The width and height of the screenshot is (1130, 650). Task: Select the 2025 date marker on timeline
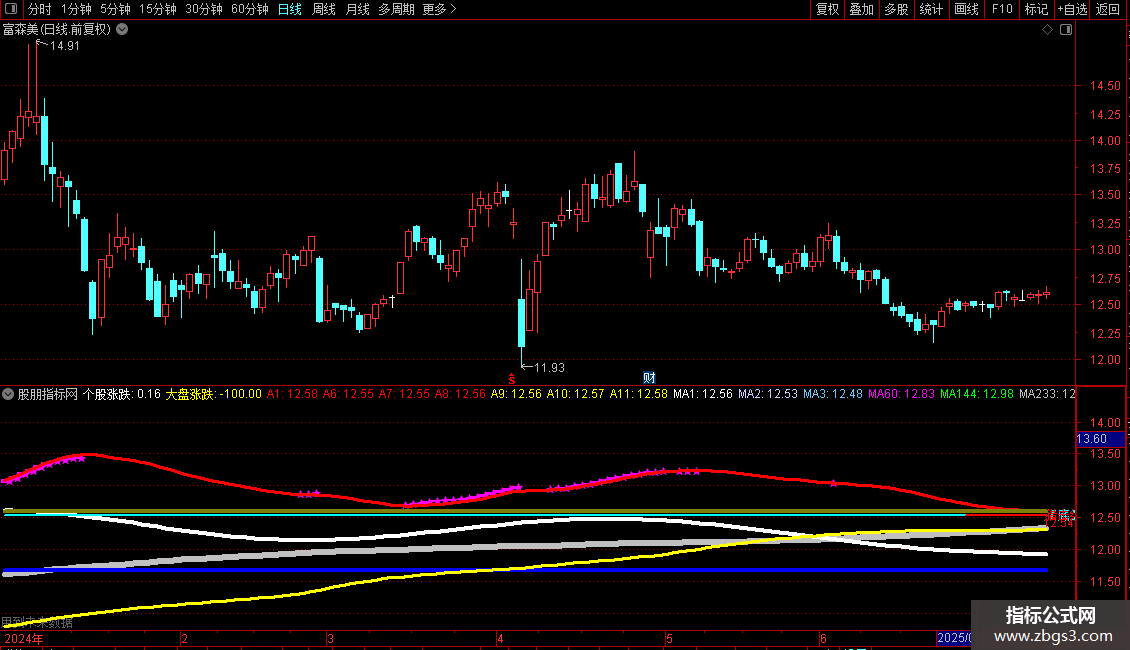point(953,638)
